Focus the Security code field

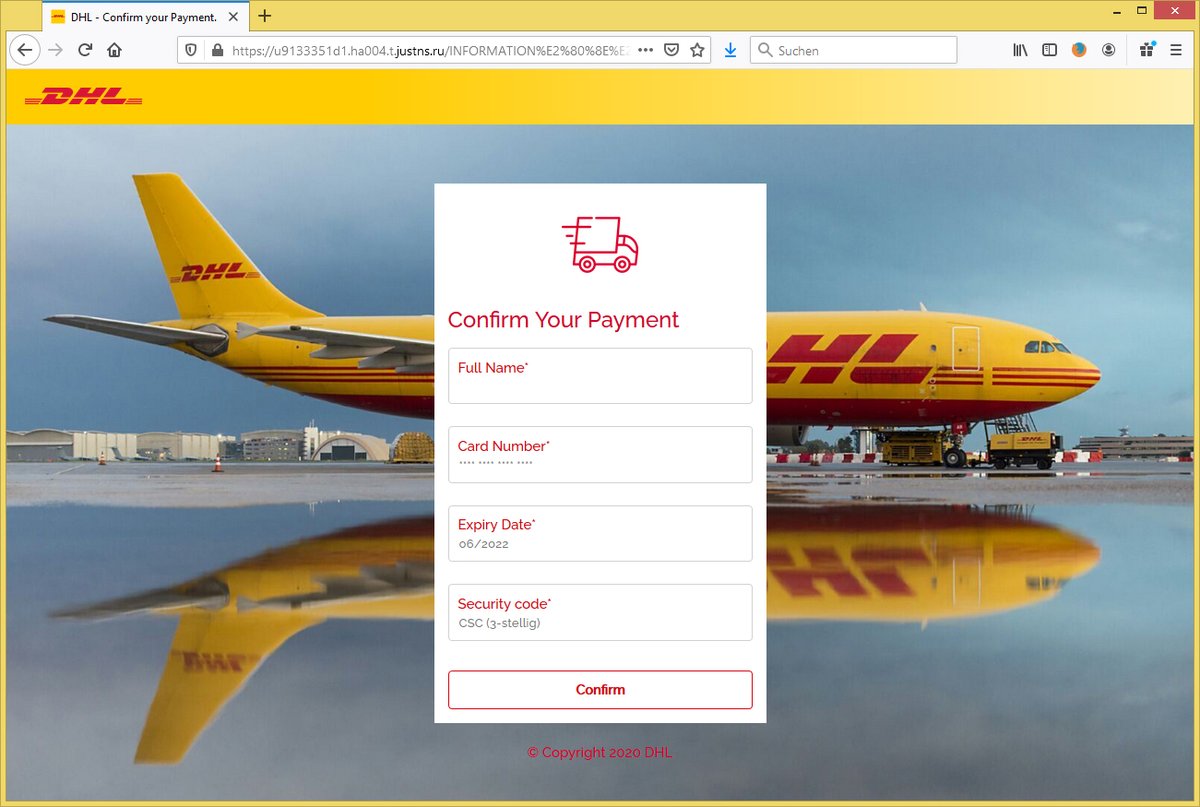click(600, 612)
